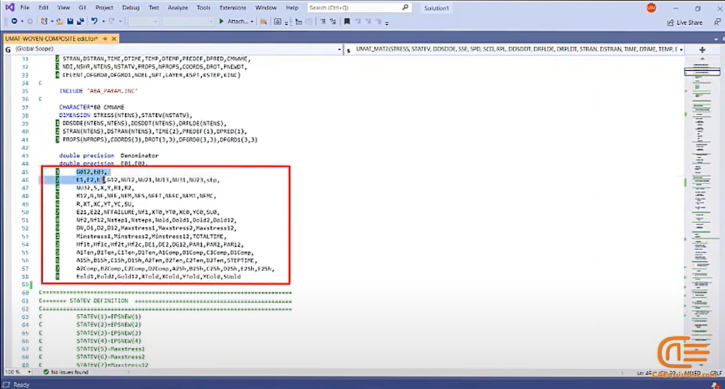Screen dimensions: 725x389
Task: Click the Live Share icon
Action: click(685, 22)
